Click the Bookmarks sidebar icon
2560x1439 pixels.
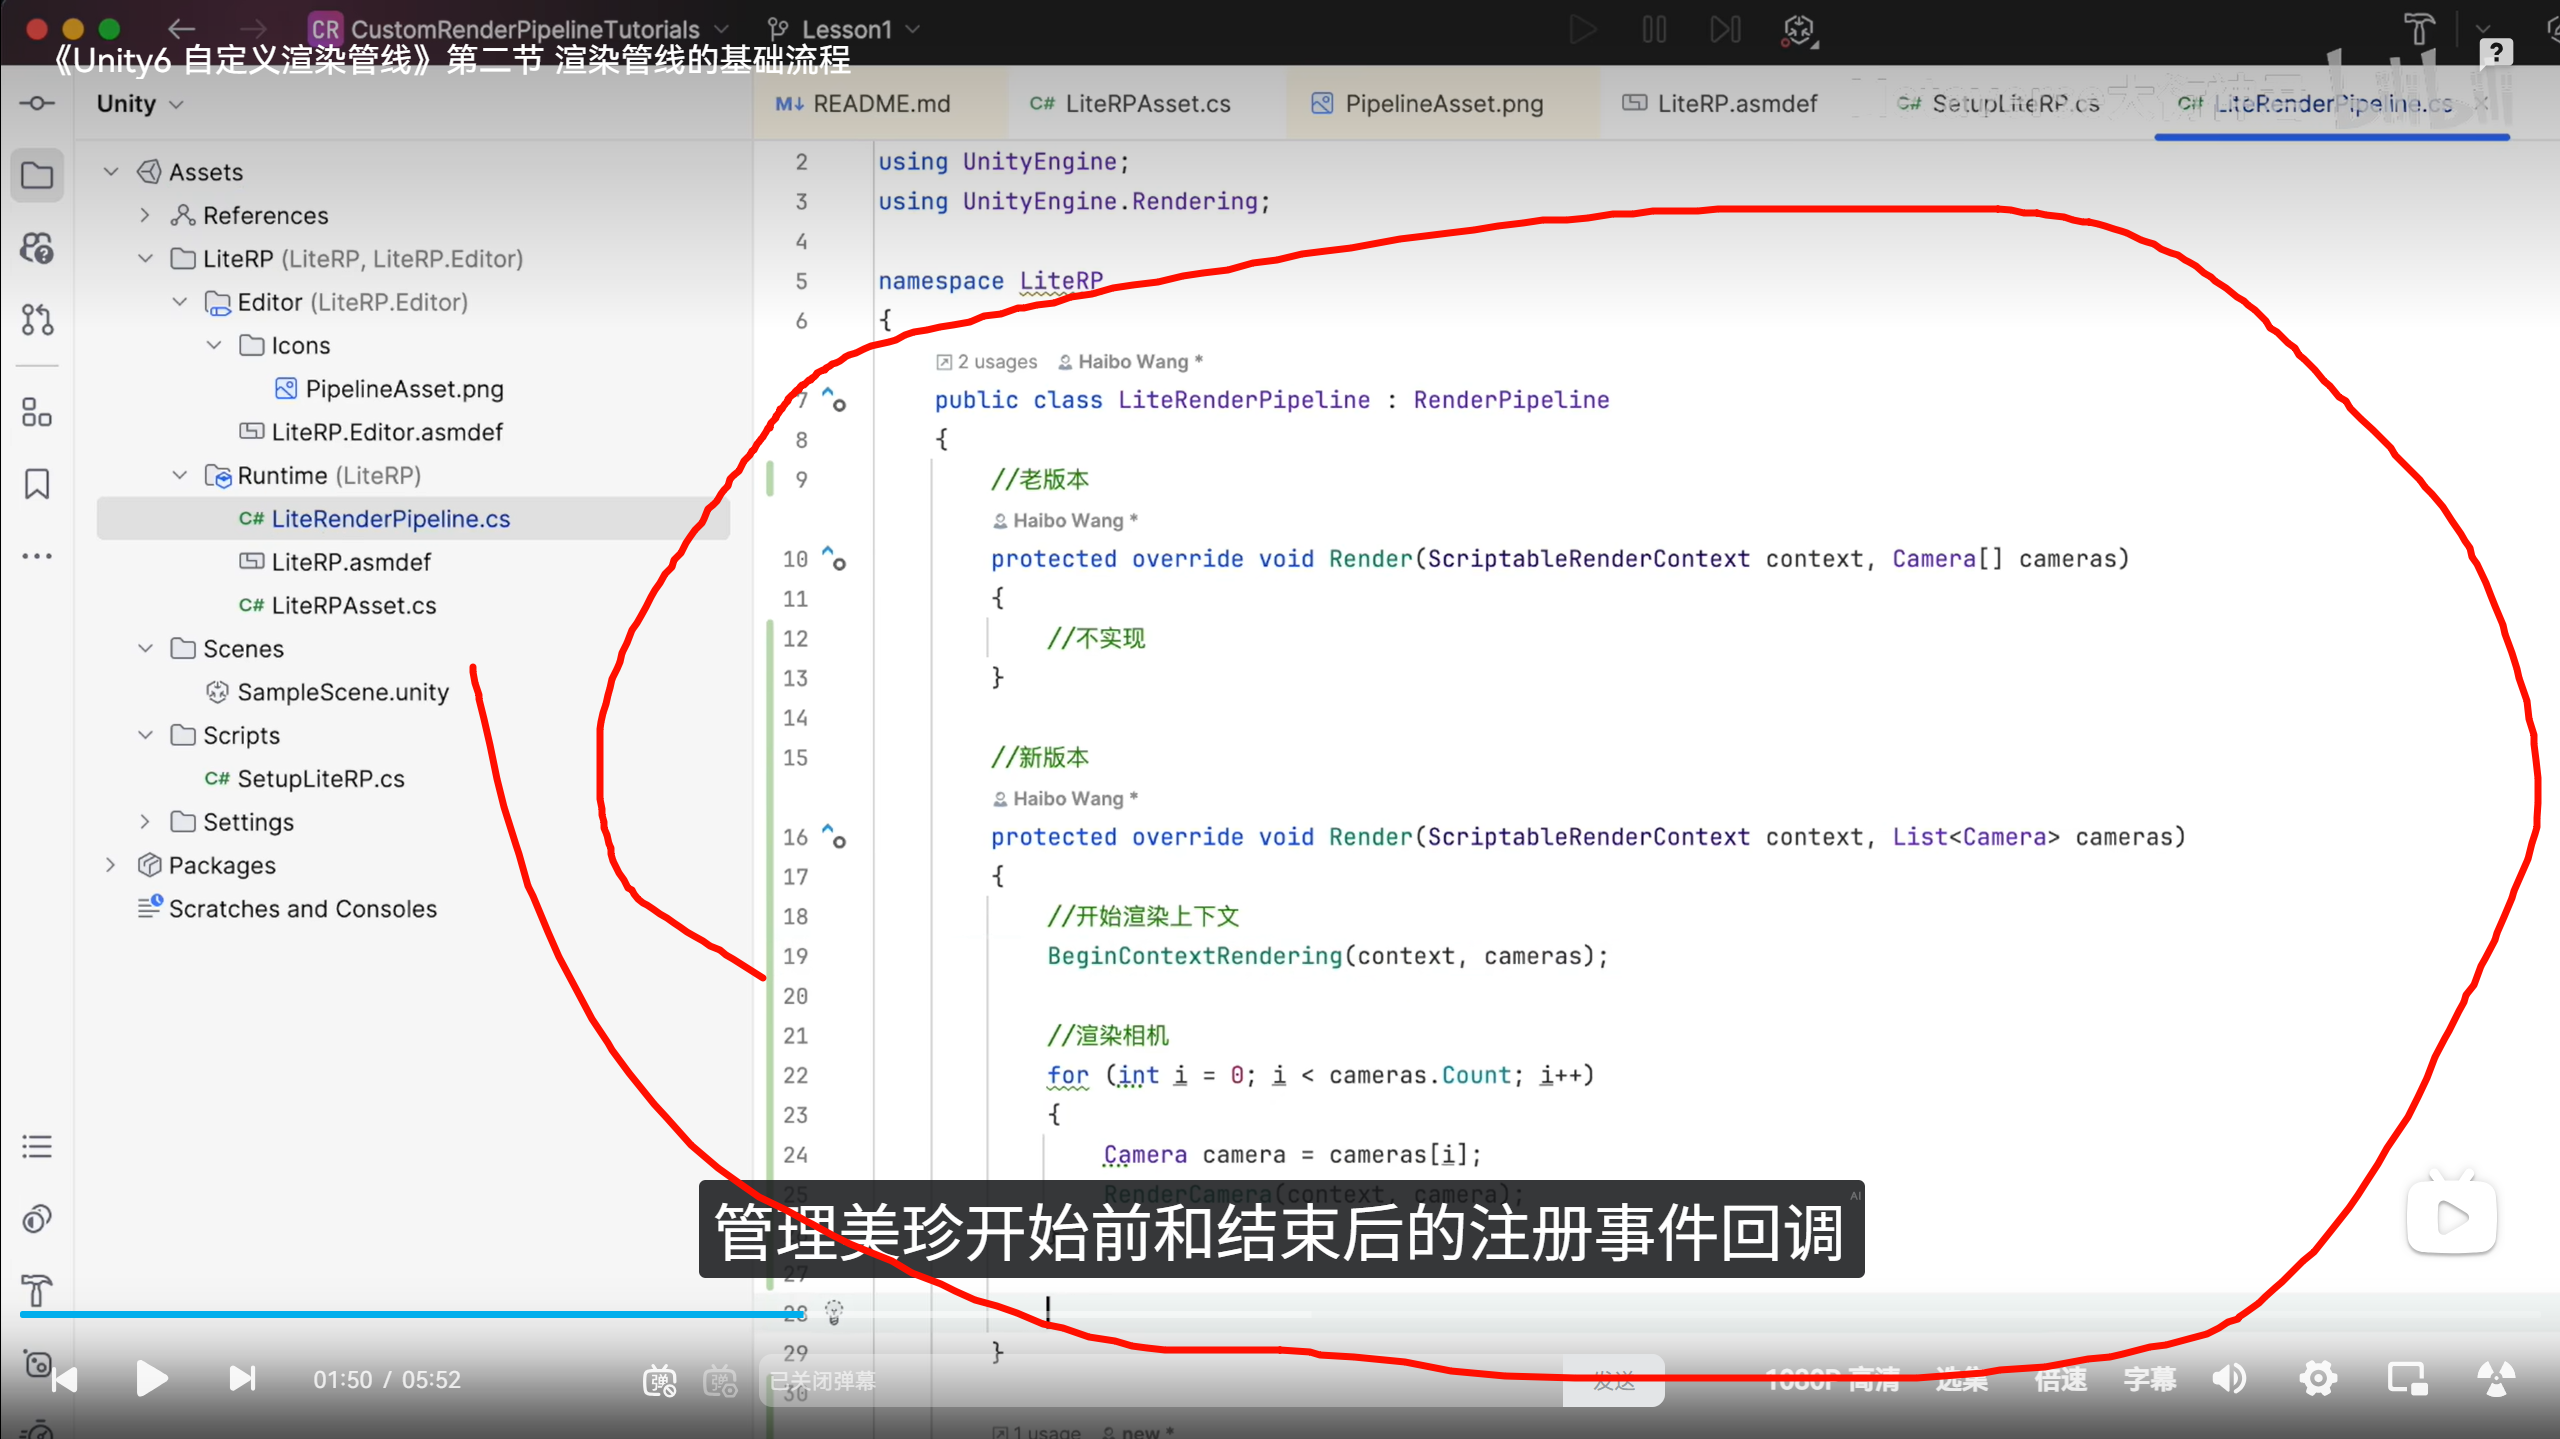pyautogui.click(x=37, y=484)
